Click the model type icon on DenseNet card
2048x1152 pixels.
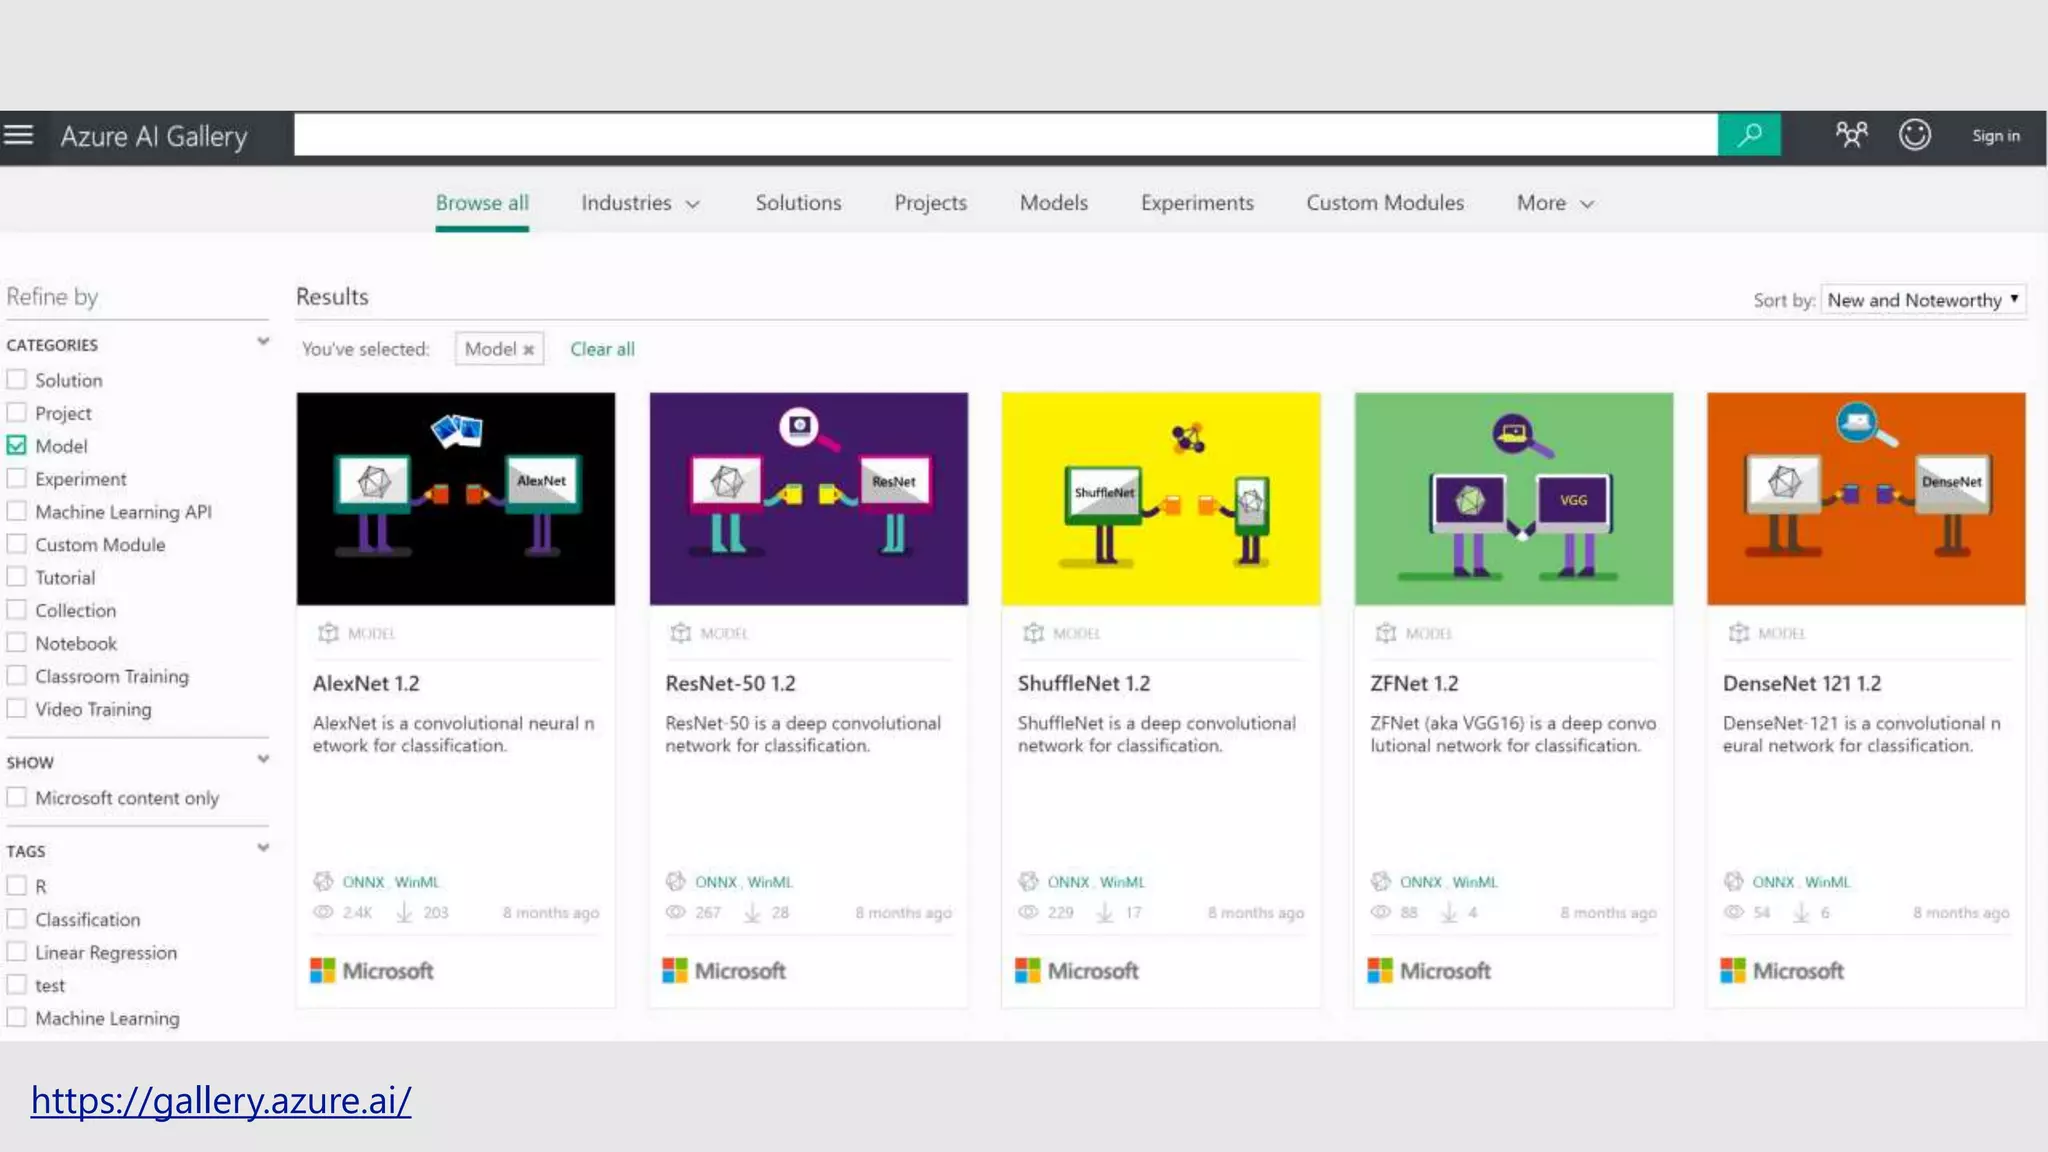pyautogui.click(x=1739, y=633)
